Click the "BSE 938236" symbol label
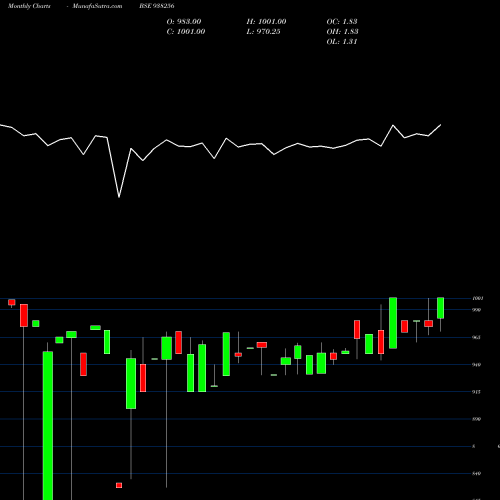 pos(157,6)
